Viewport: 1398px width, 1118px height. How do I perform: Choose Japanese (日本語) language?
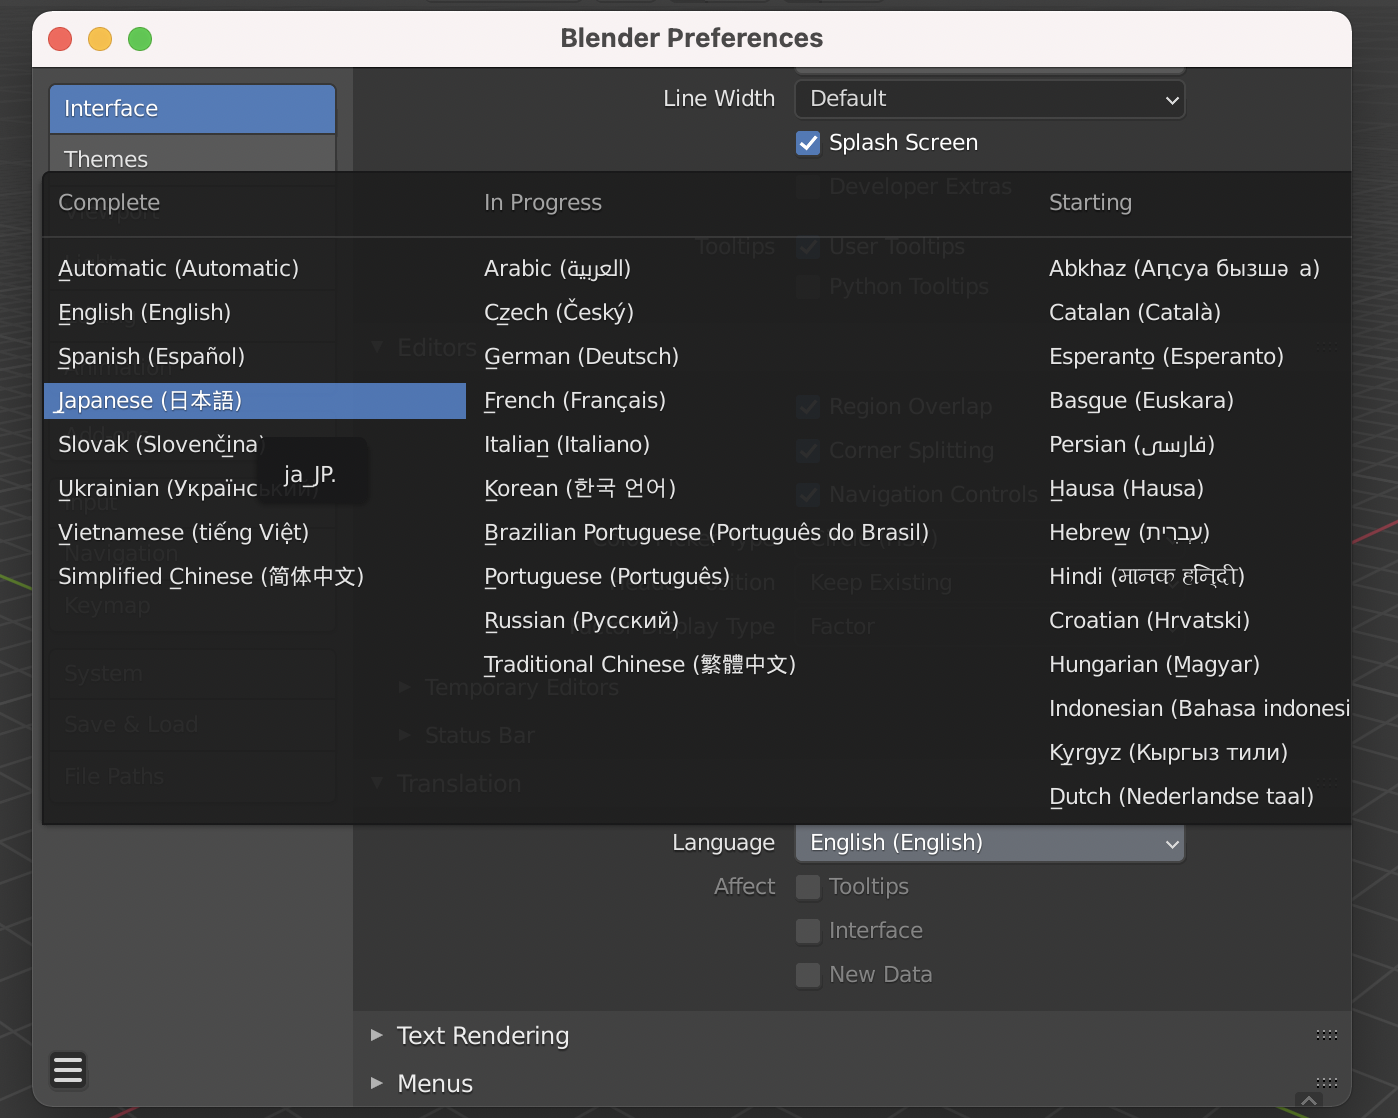(x=255, y=401)
